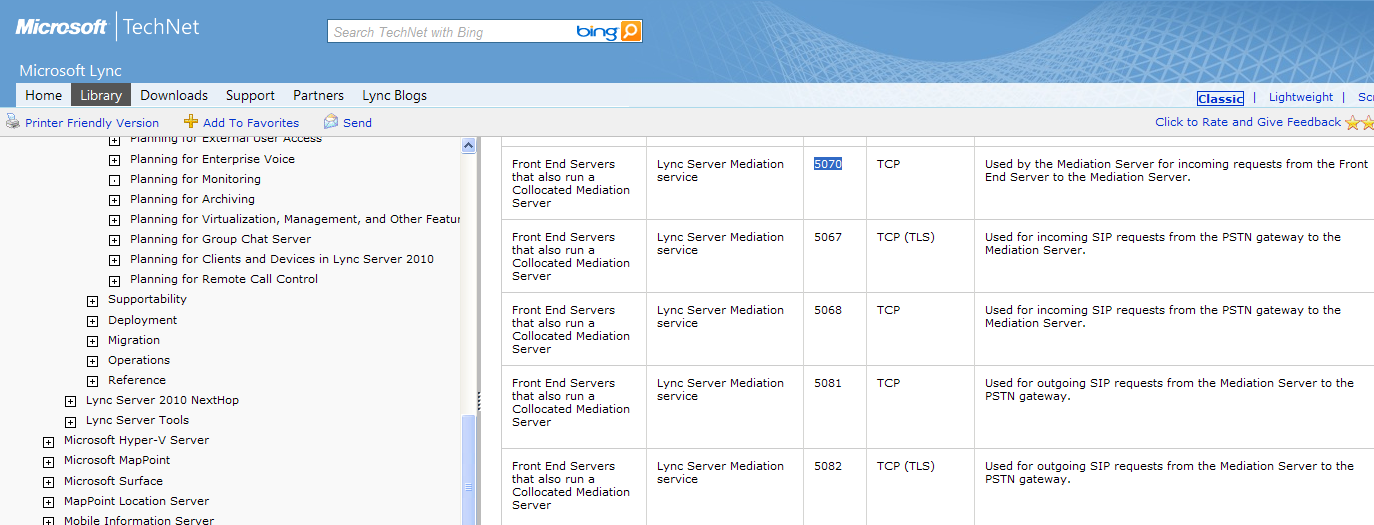Open Planning for Monitoring tree item
Image resolution: width=1374 pixels, height=525 pixels.
point(195,179)
